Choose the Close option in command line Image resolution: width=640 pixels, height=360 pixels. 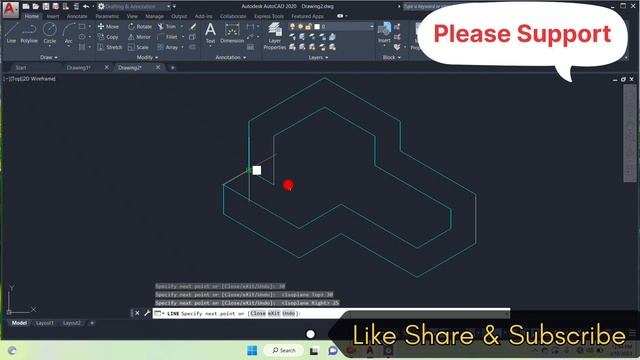[x=258, y=313]
